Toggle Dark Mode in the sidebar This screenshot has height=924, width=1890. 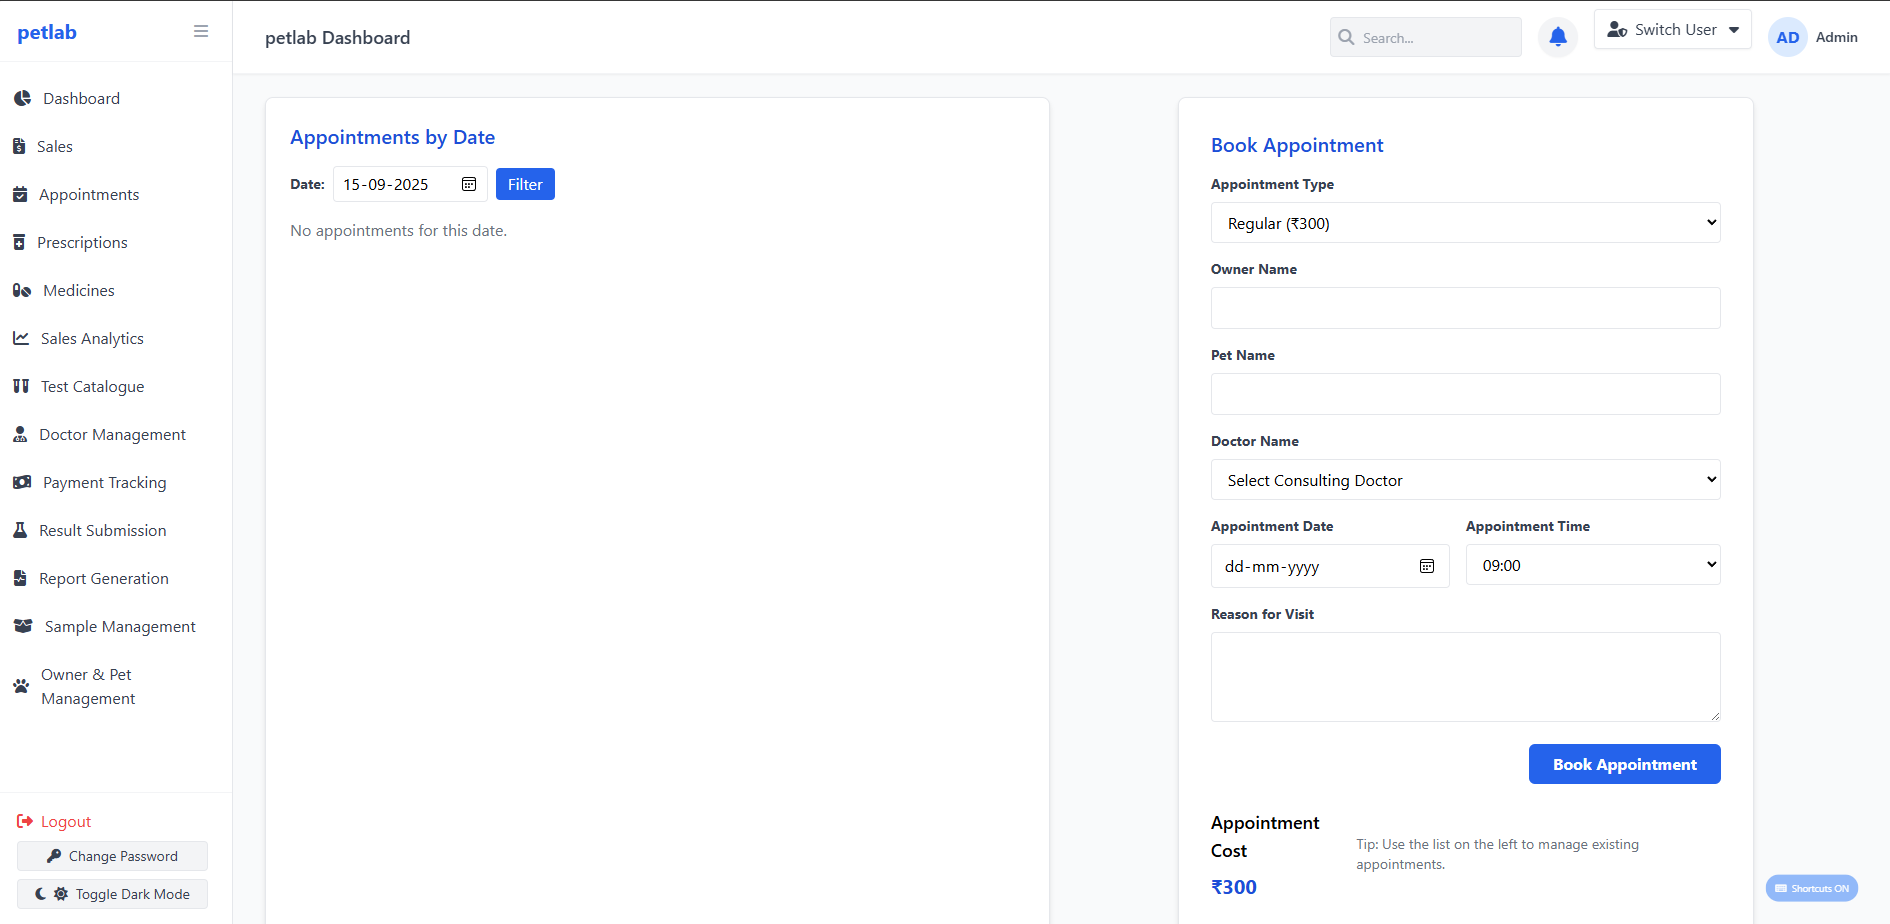[111, 893]
